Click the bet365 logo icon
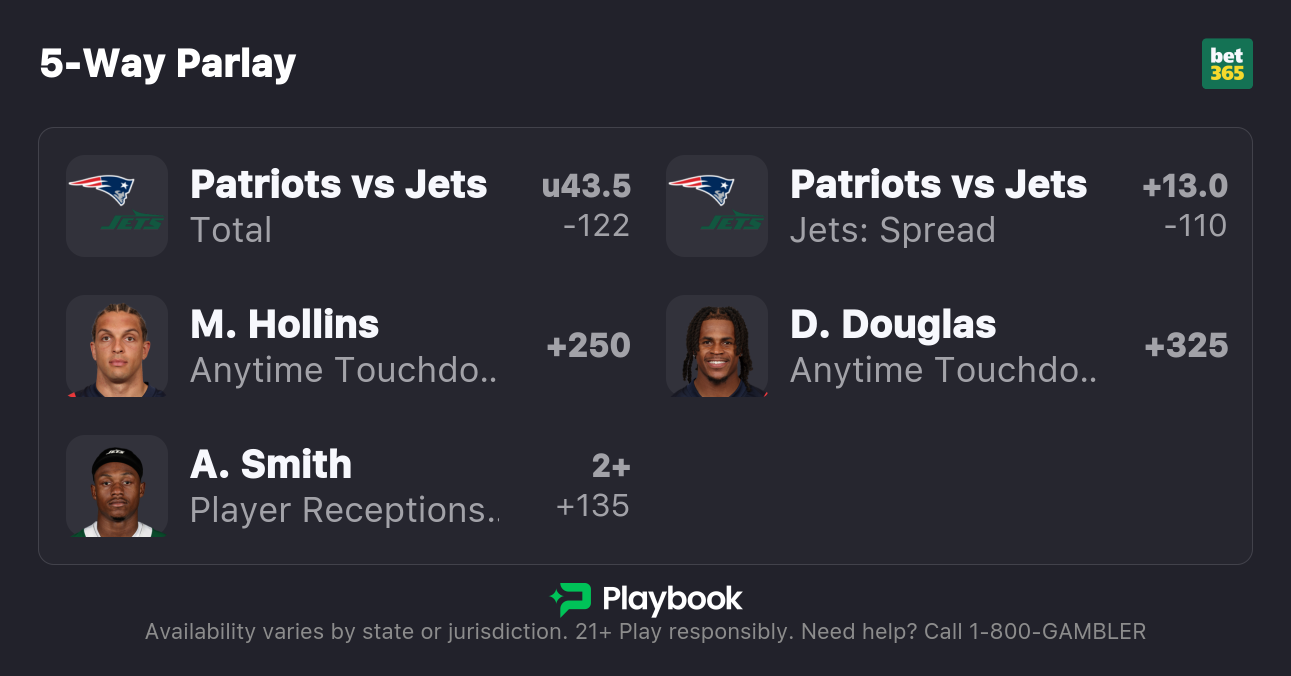Image resolution: width=1291 pixels, height=676 pixels. click(x=1227, y=64)
